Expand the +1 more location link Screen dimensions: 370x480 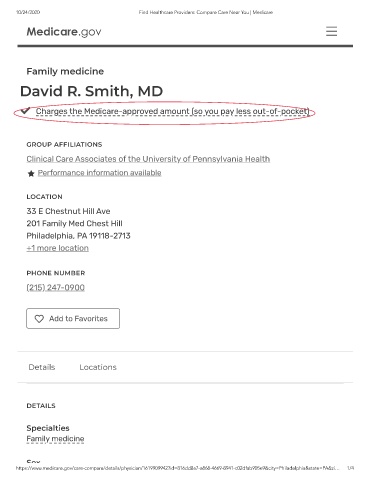tap(58, 248)
